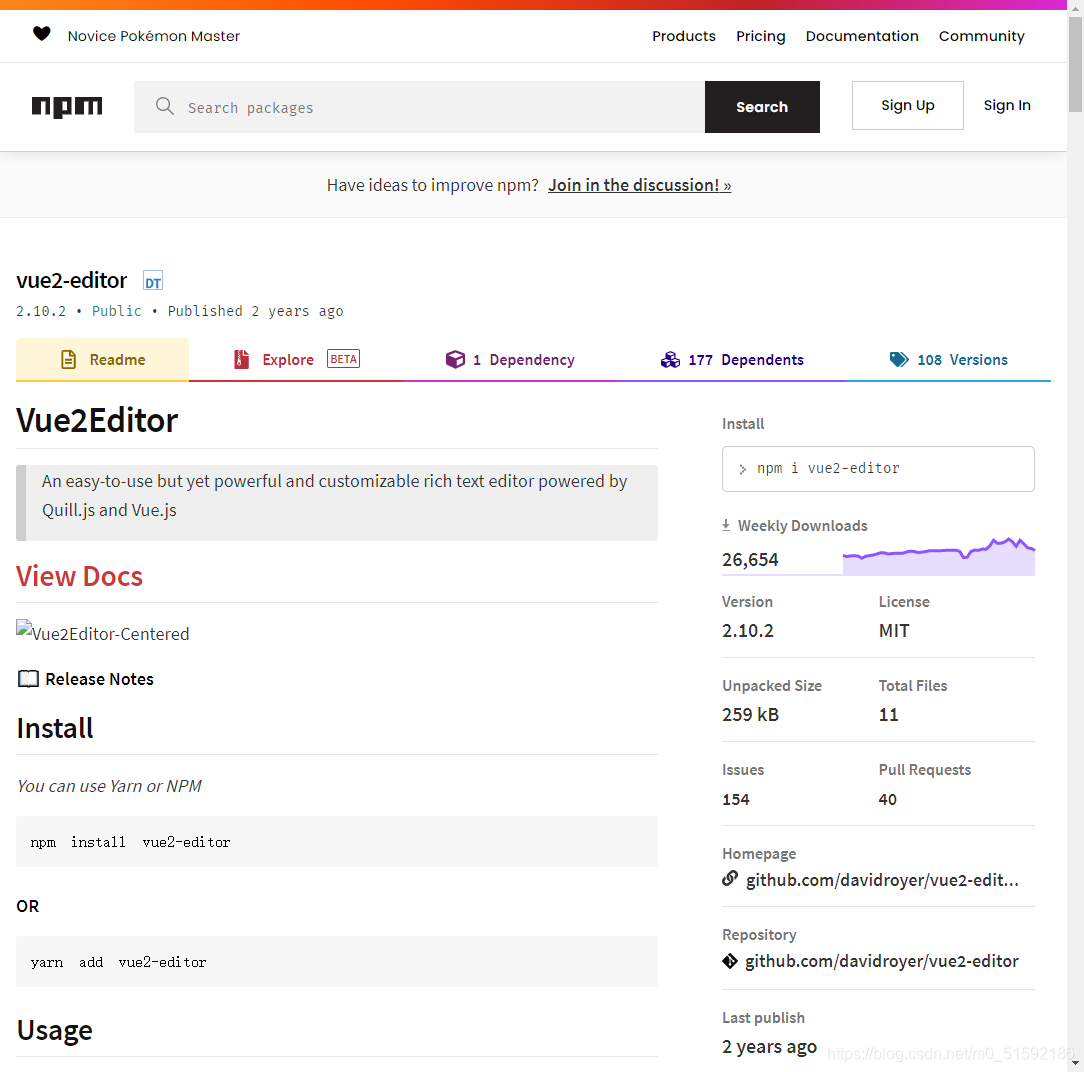Click the Release Notes book icon
Screen dimensions: 1084x1072
28,679
